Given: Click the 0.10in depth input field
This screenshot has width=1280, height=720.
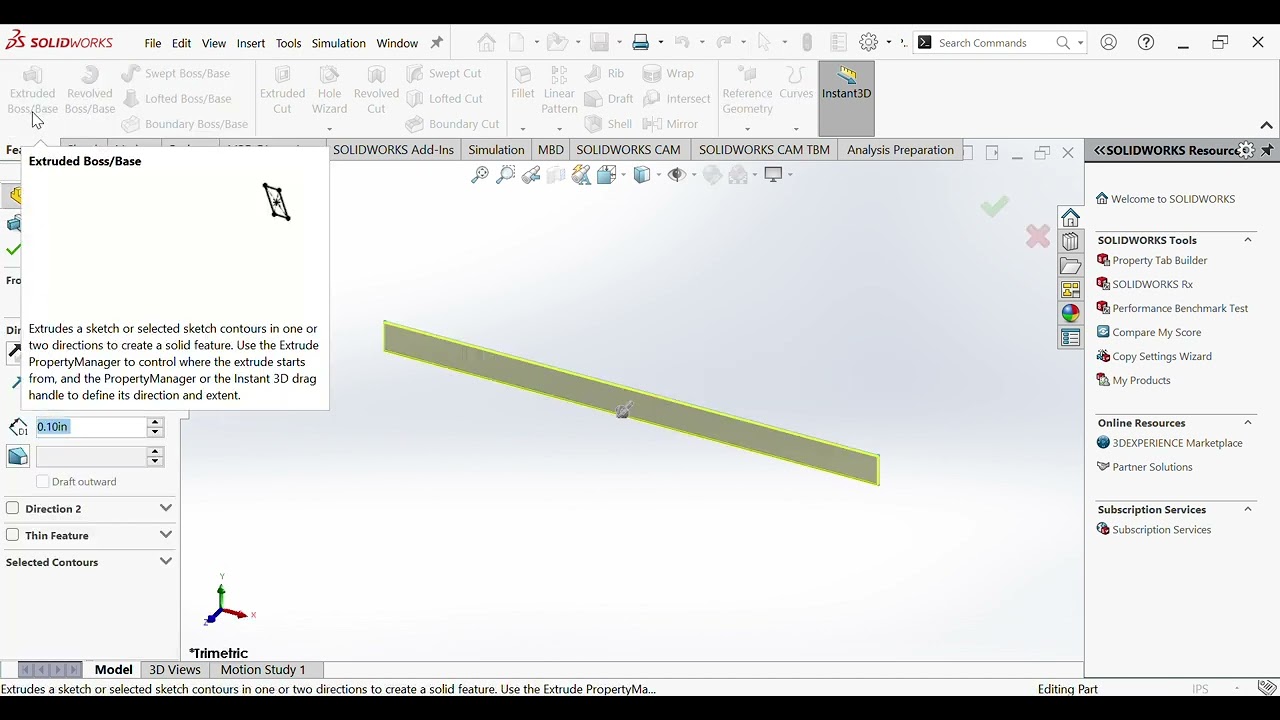Looking at the screenshot, I should [x=91, y=427].
